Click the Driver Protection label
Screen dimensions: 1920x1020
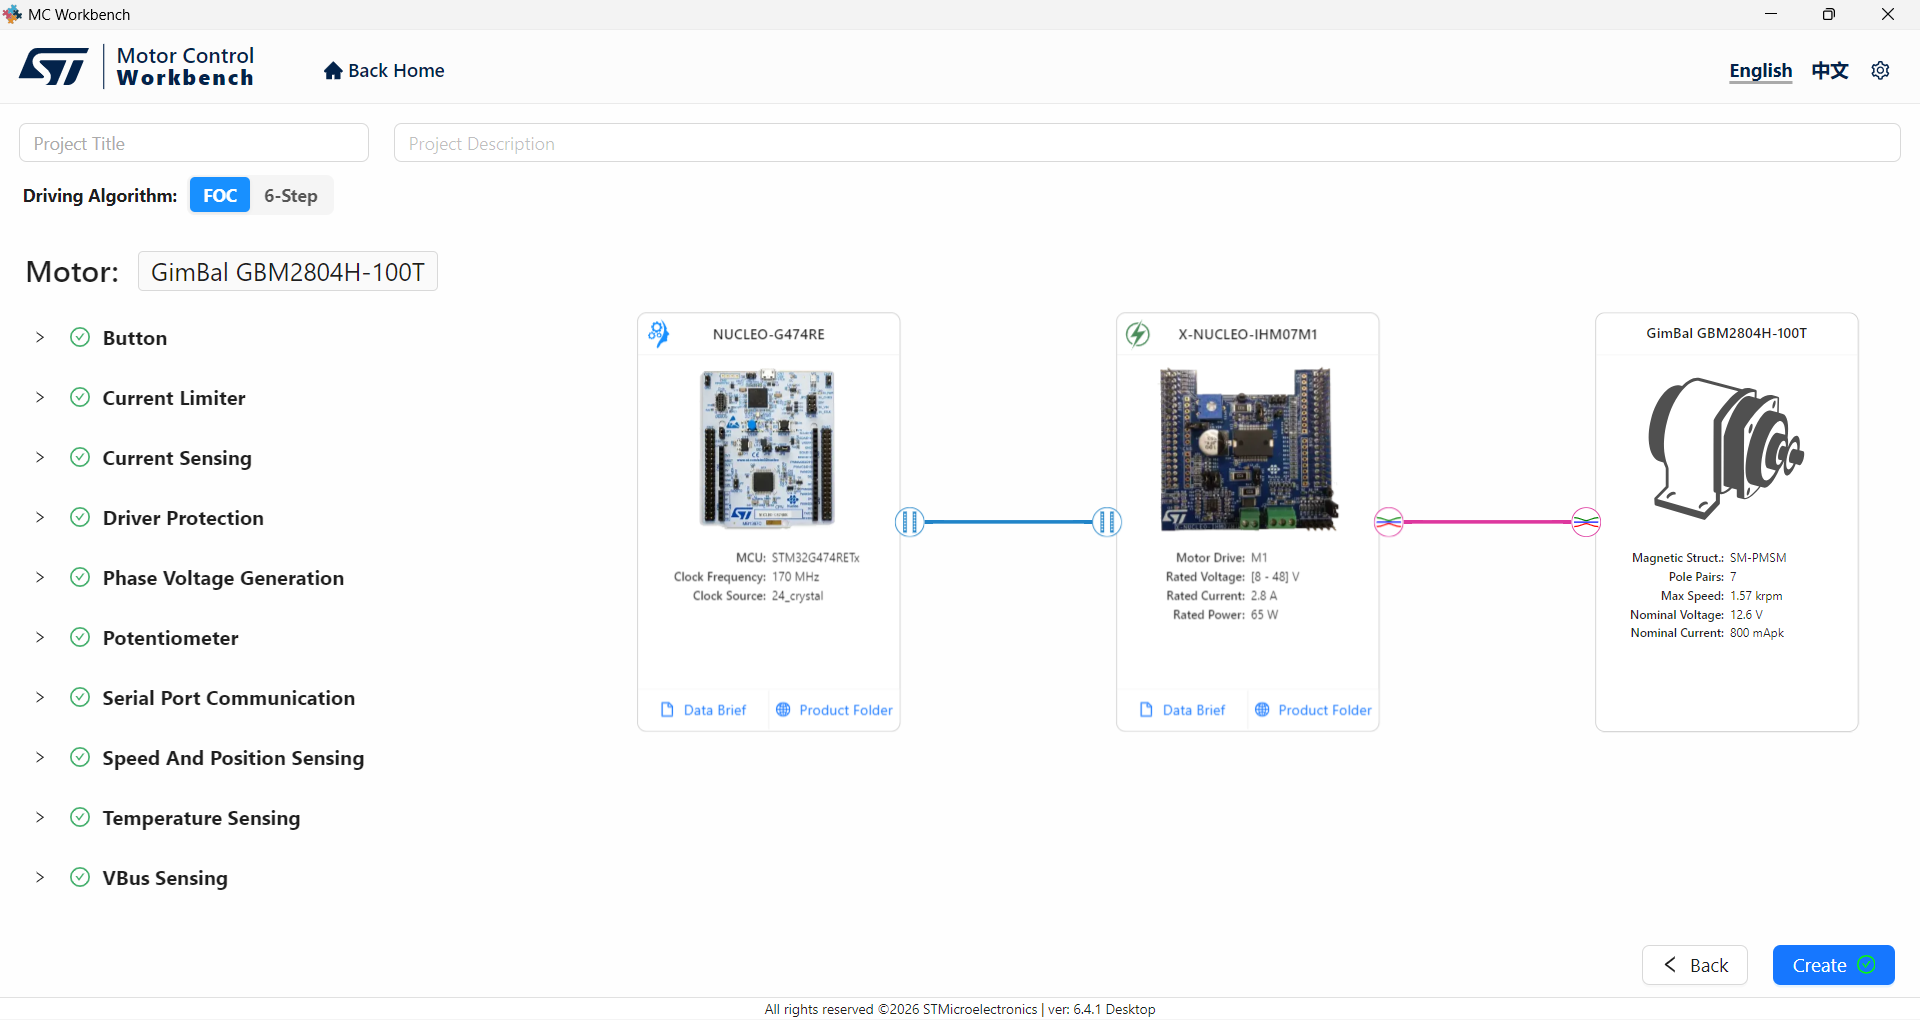pos(183,518)
